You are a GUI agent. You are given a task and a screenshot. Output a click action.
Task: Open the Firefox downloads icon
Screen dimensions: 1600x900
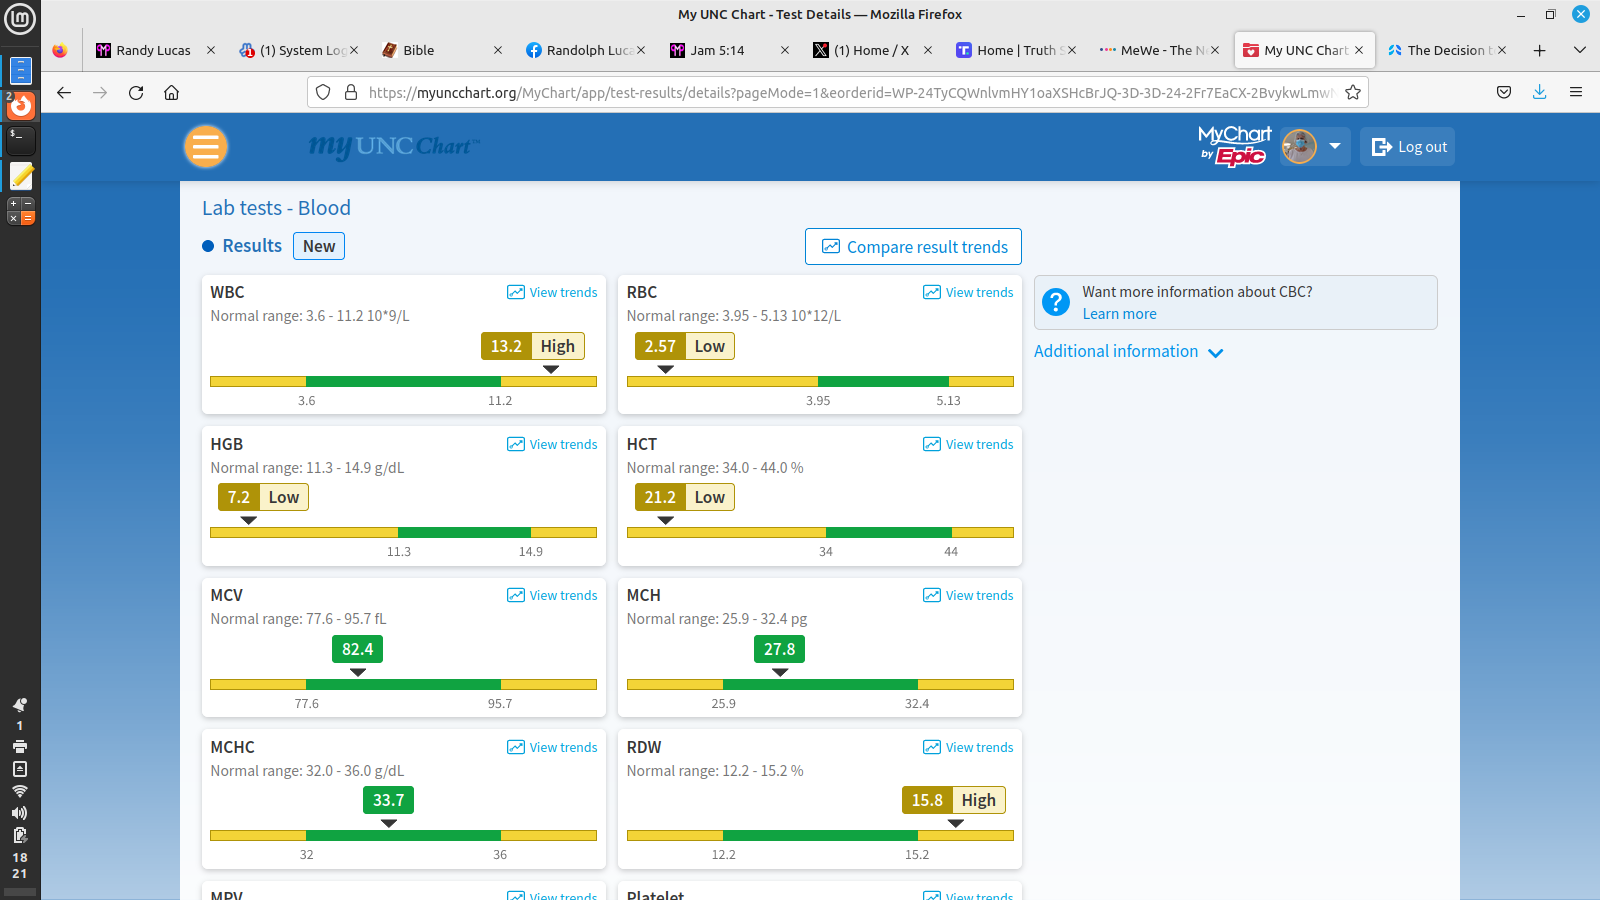tap(1539, 93)
